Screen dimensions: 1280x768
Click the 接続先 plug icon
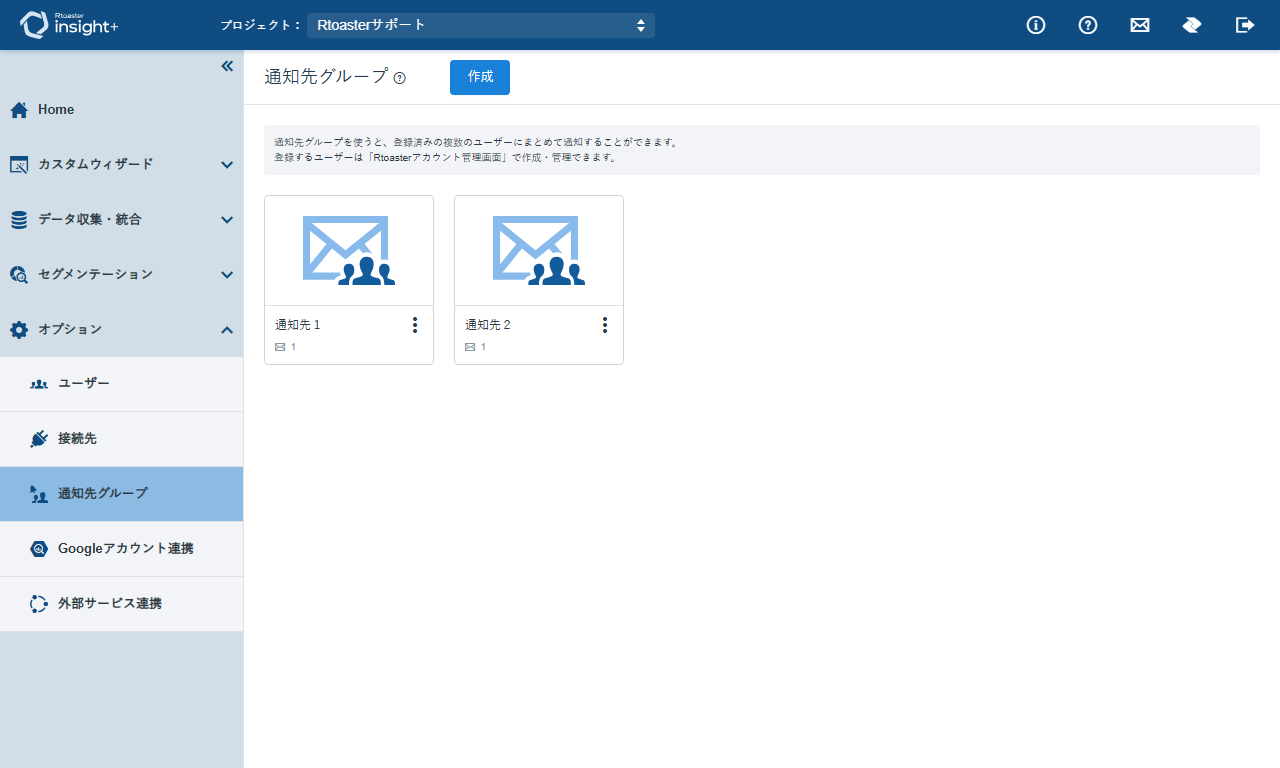click(x=39, y=439)
